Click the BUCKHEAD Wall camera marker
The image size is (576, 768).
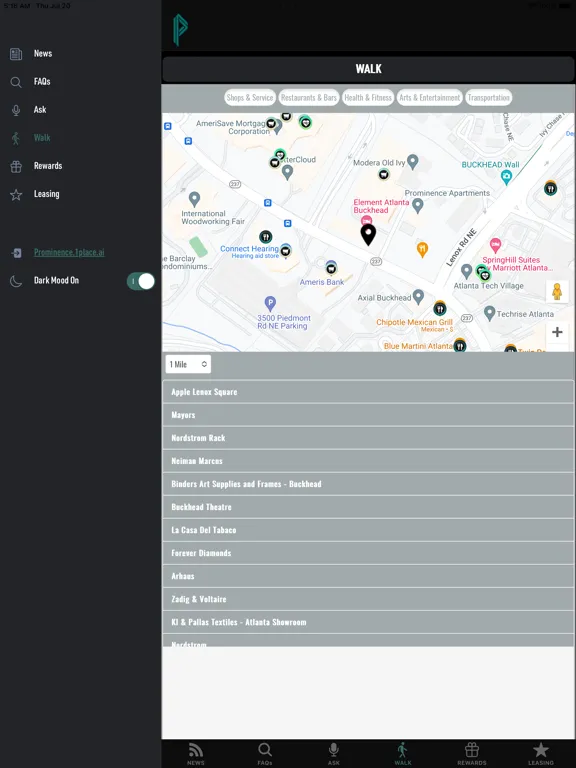coord(506,177)
